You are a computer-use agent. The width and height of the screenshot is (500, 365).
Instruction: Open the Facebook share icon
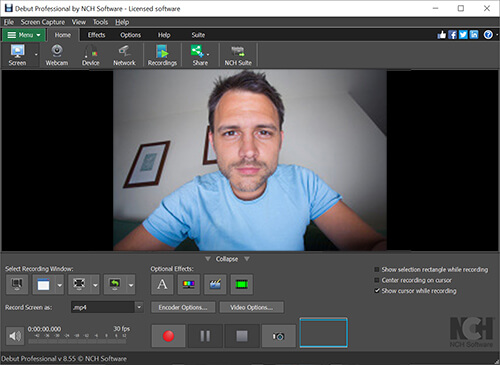[x=452, y=35]
